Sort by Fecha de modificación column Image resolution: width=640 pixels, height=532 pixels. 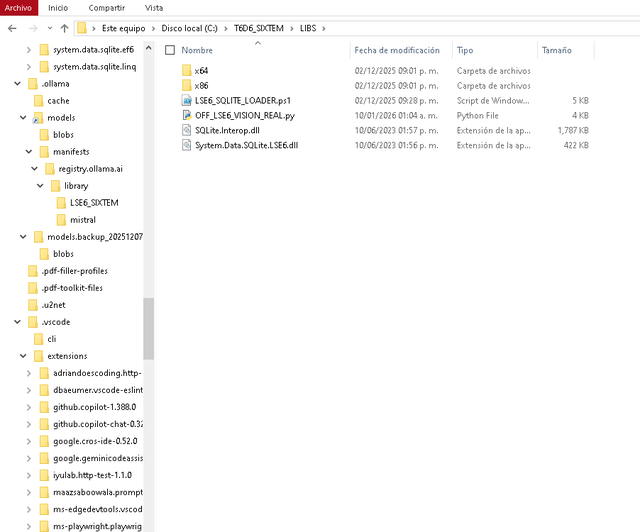point(397,50)
